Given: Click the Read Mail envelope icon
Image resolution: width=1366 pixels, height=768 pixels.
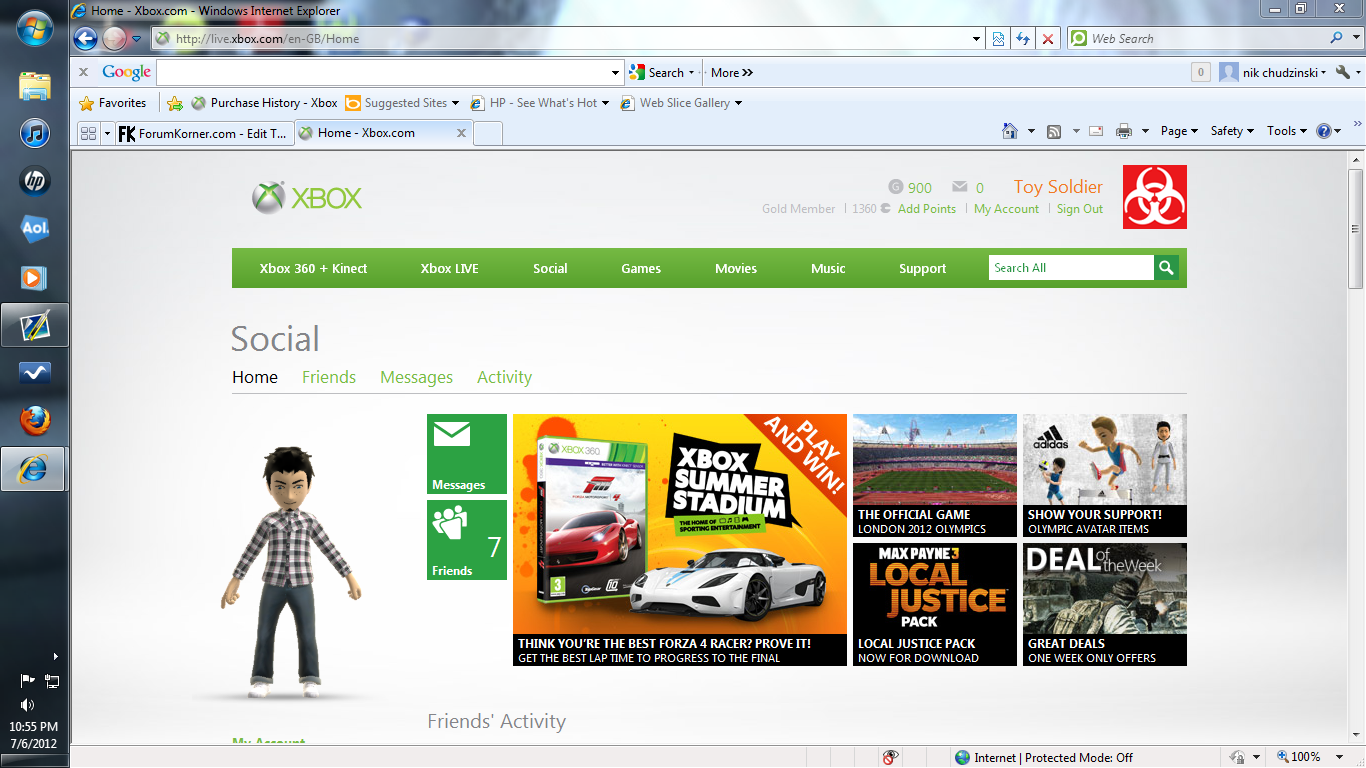Looking at the screenshot, I should (1096, 131).
